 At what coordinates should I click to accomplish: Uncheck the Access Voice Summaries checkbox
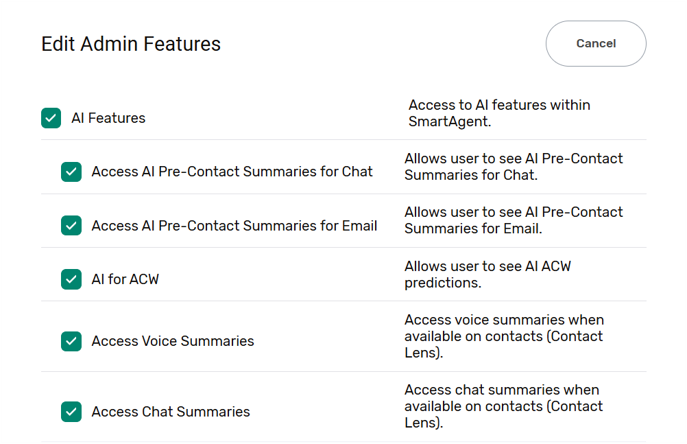click(71, 341)
